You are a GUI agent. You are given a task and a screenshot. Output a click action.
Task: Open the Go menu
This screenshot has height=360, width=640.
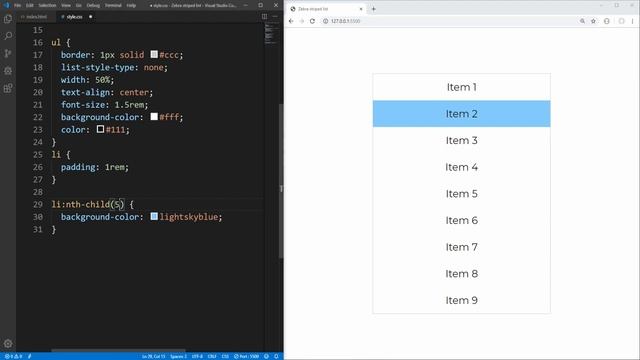(79, 5)
